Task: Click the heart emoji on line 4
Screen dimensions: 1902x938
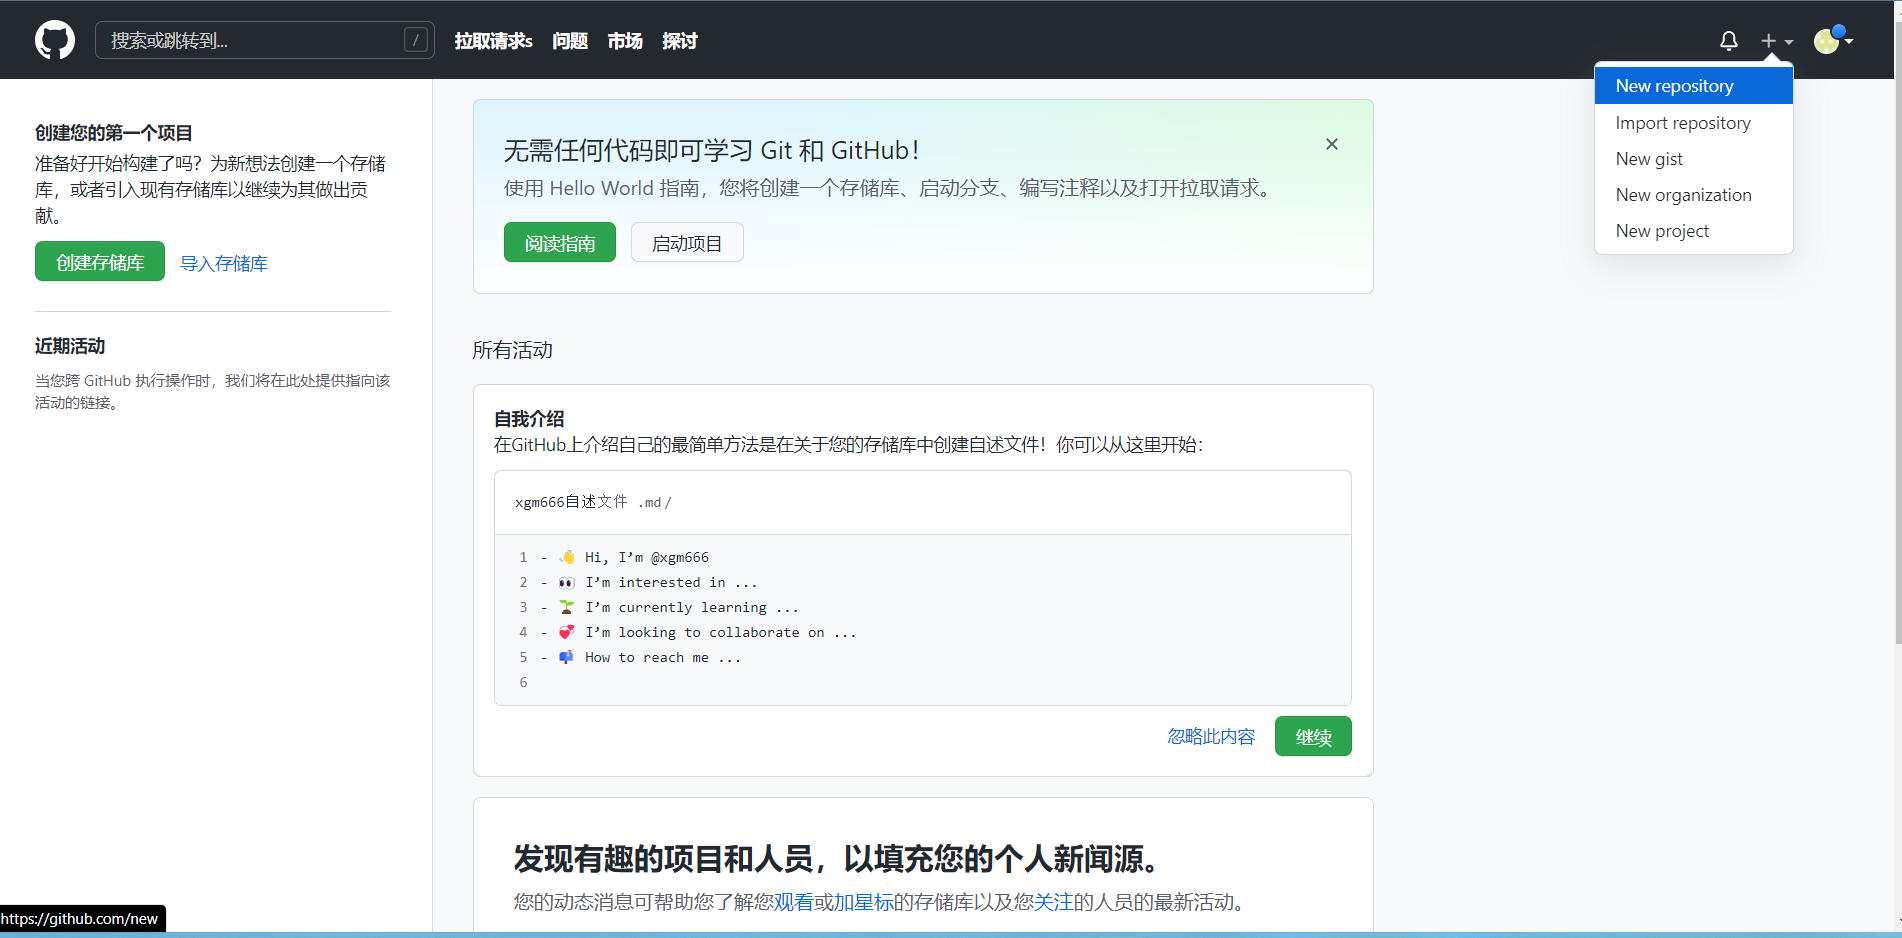Action: (x=567, y=632)
